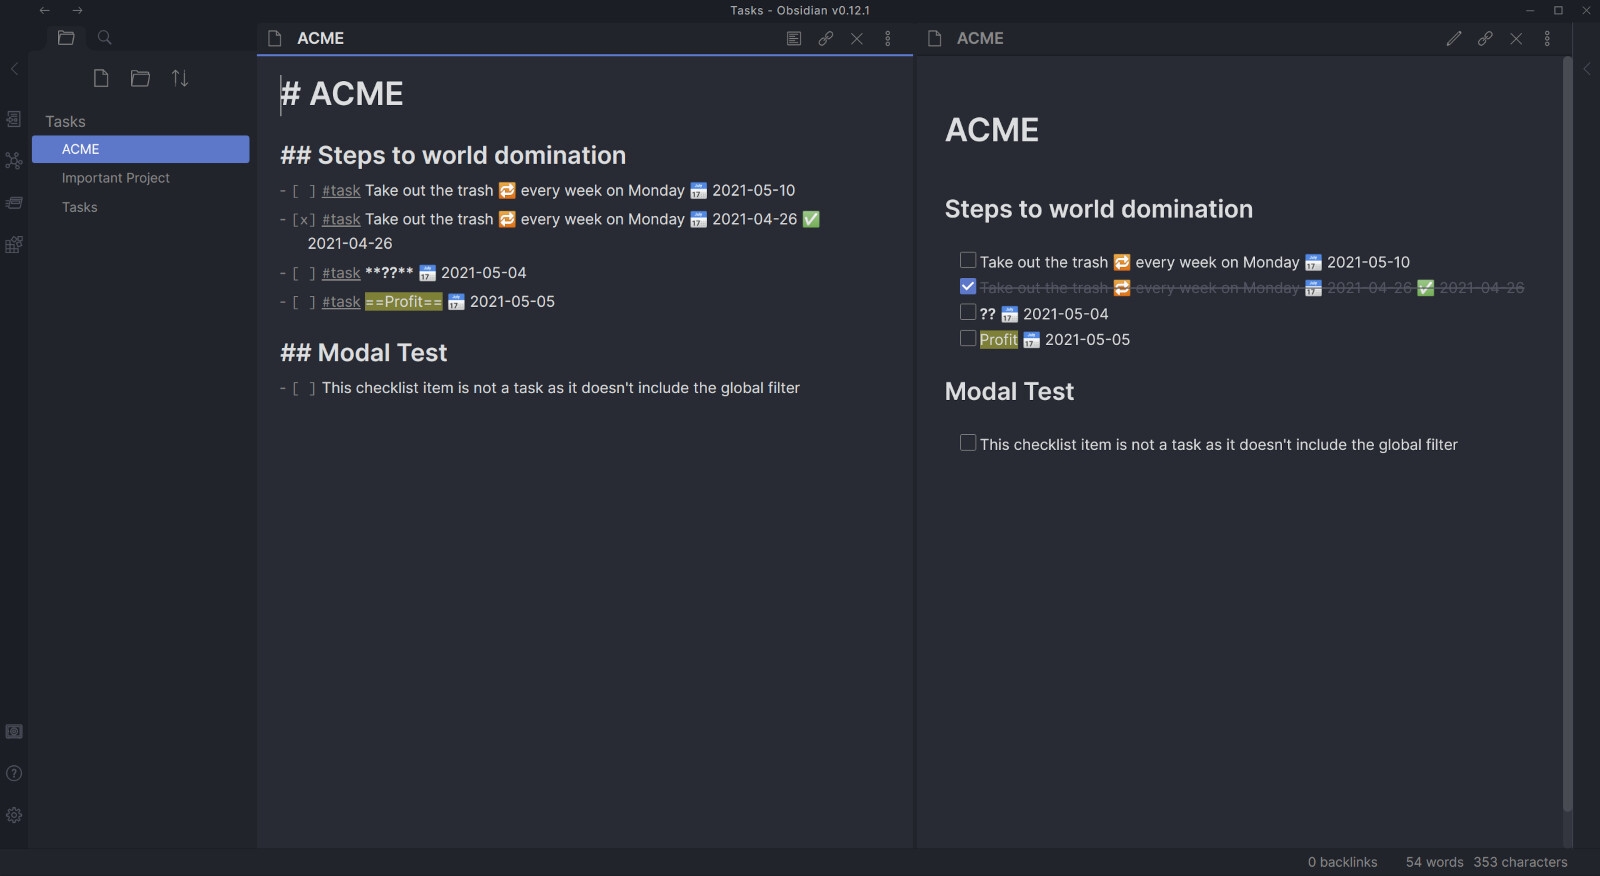Create a new folder
Image resolution: width=1600 pixels, height=876 pixels.
(140, 78)
